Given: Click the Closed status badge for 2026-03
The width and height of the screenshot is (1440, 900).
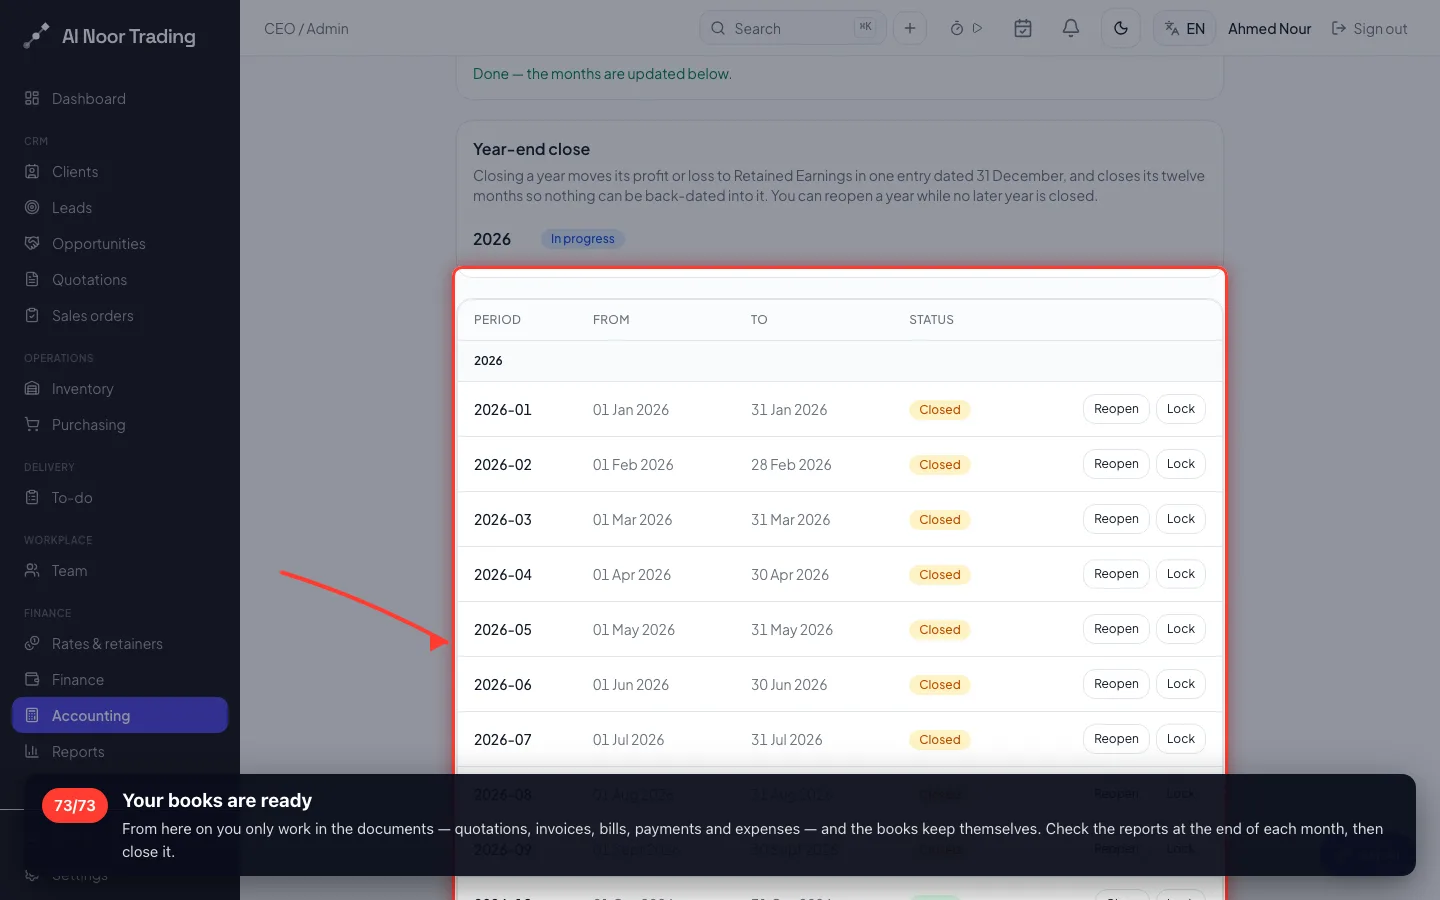Looking at the screenshot, I should coord(940,520).
